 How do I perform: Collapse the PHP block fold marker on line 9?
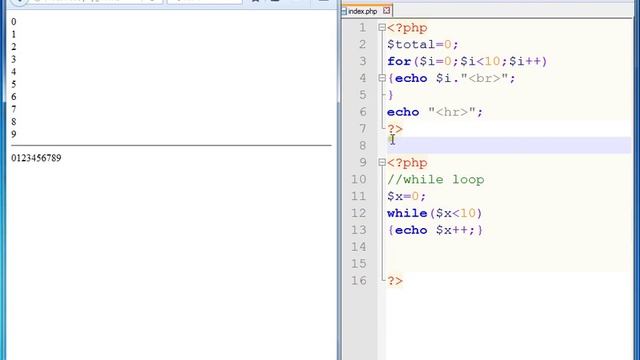click(382, 162)
